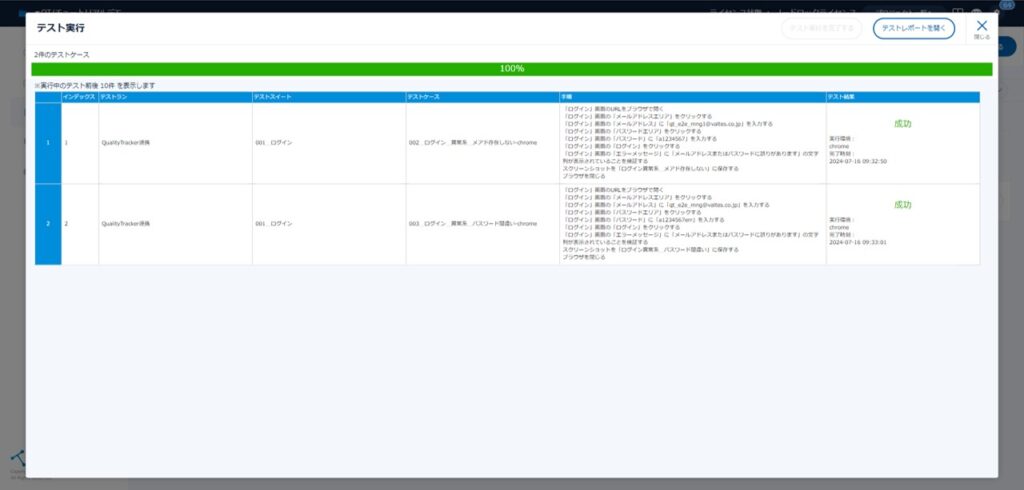Click the blue row number 2 cell
This screenshot has width=1024, height=490.
(x=48, y=224)
